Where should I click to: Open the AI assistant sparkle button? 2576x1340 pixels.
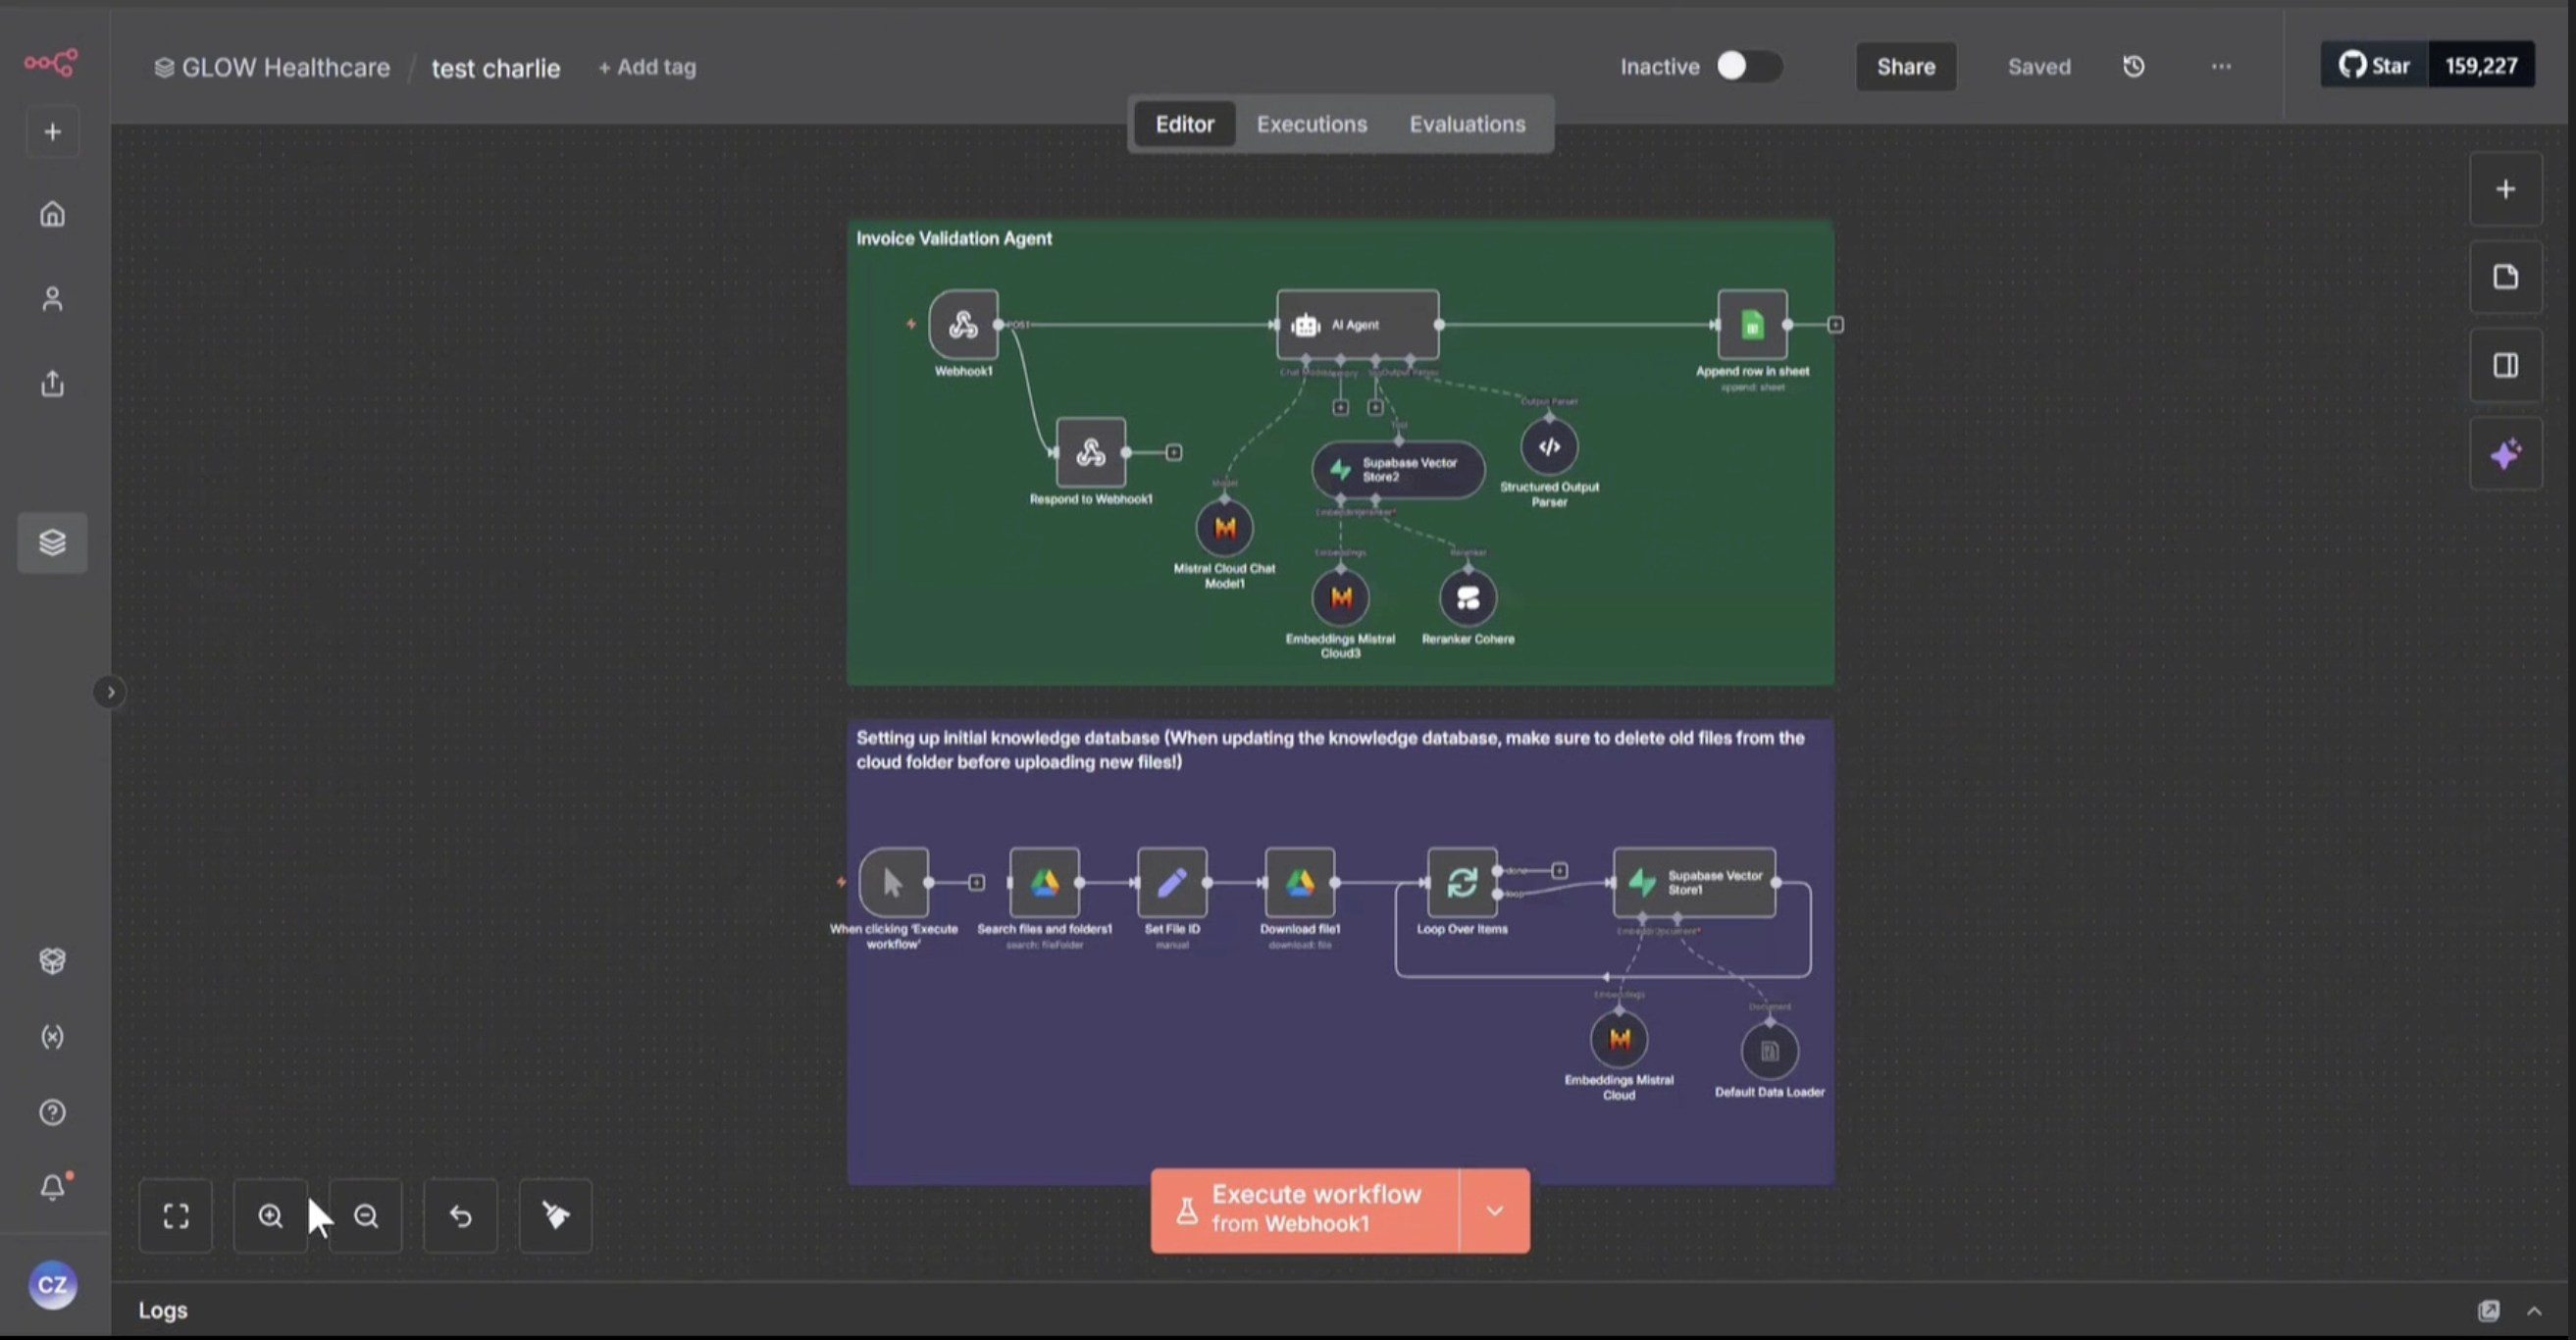click(x=2505, y=454)
